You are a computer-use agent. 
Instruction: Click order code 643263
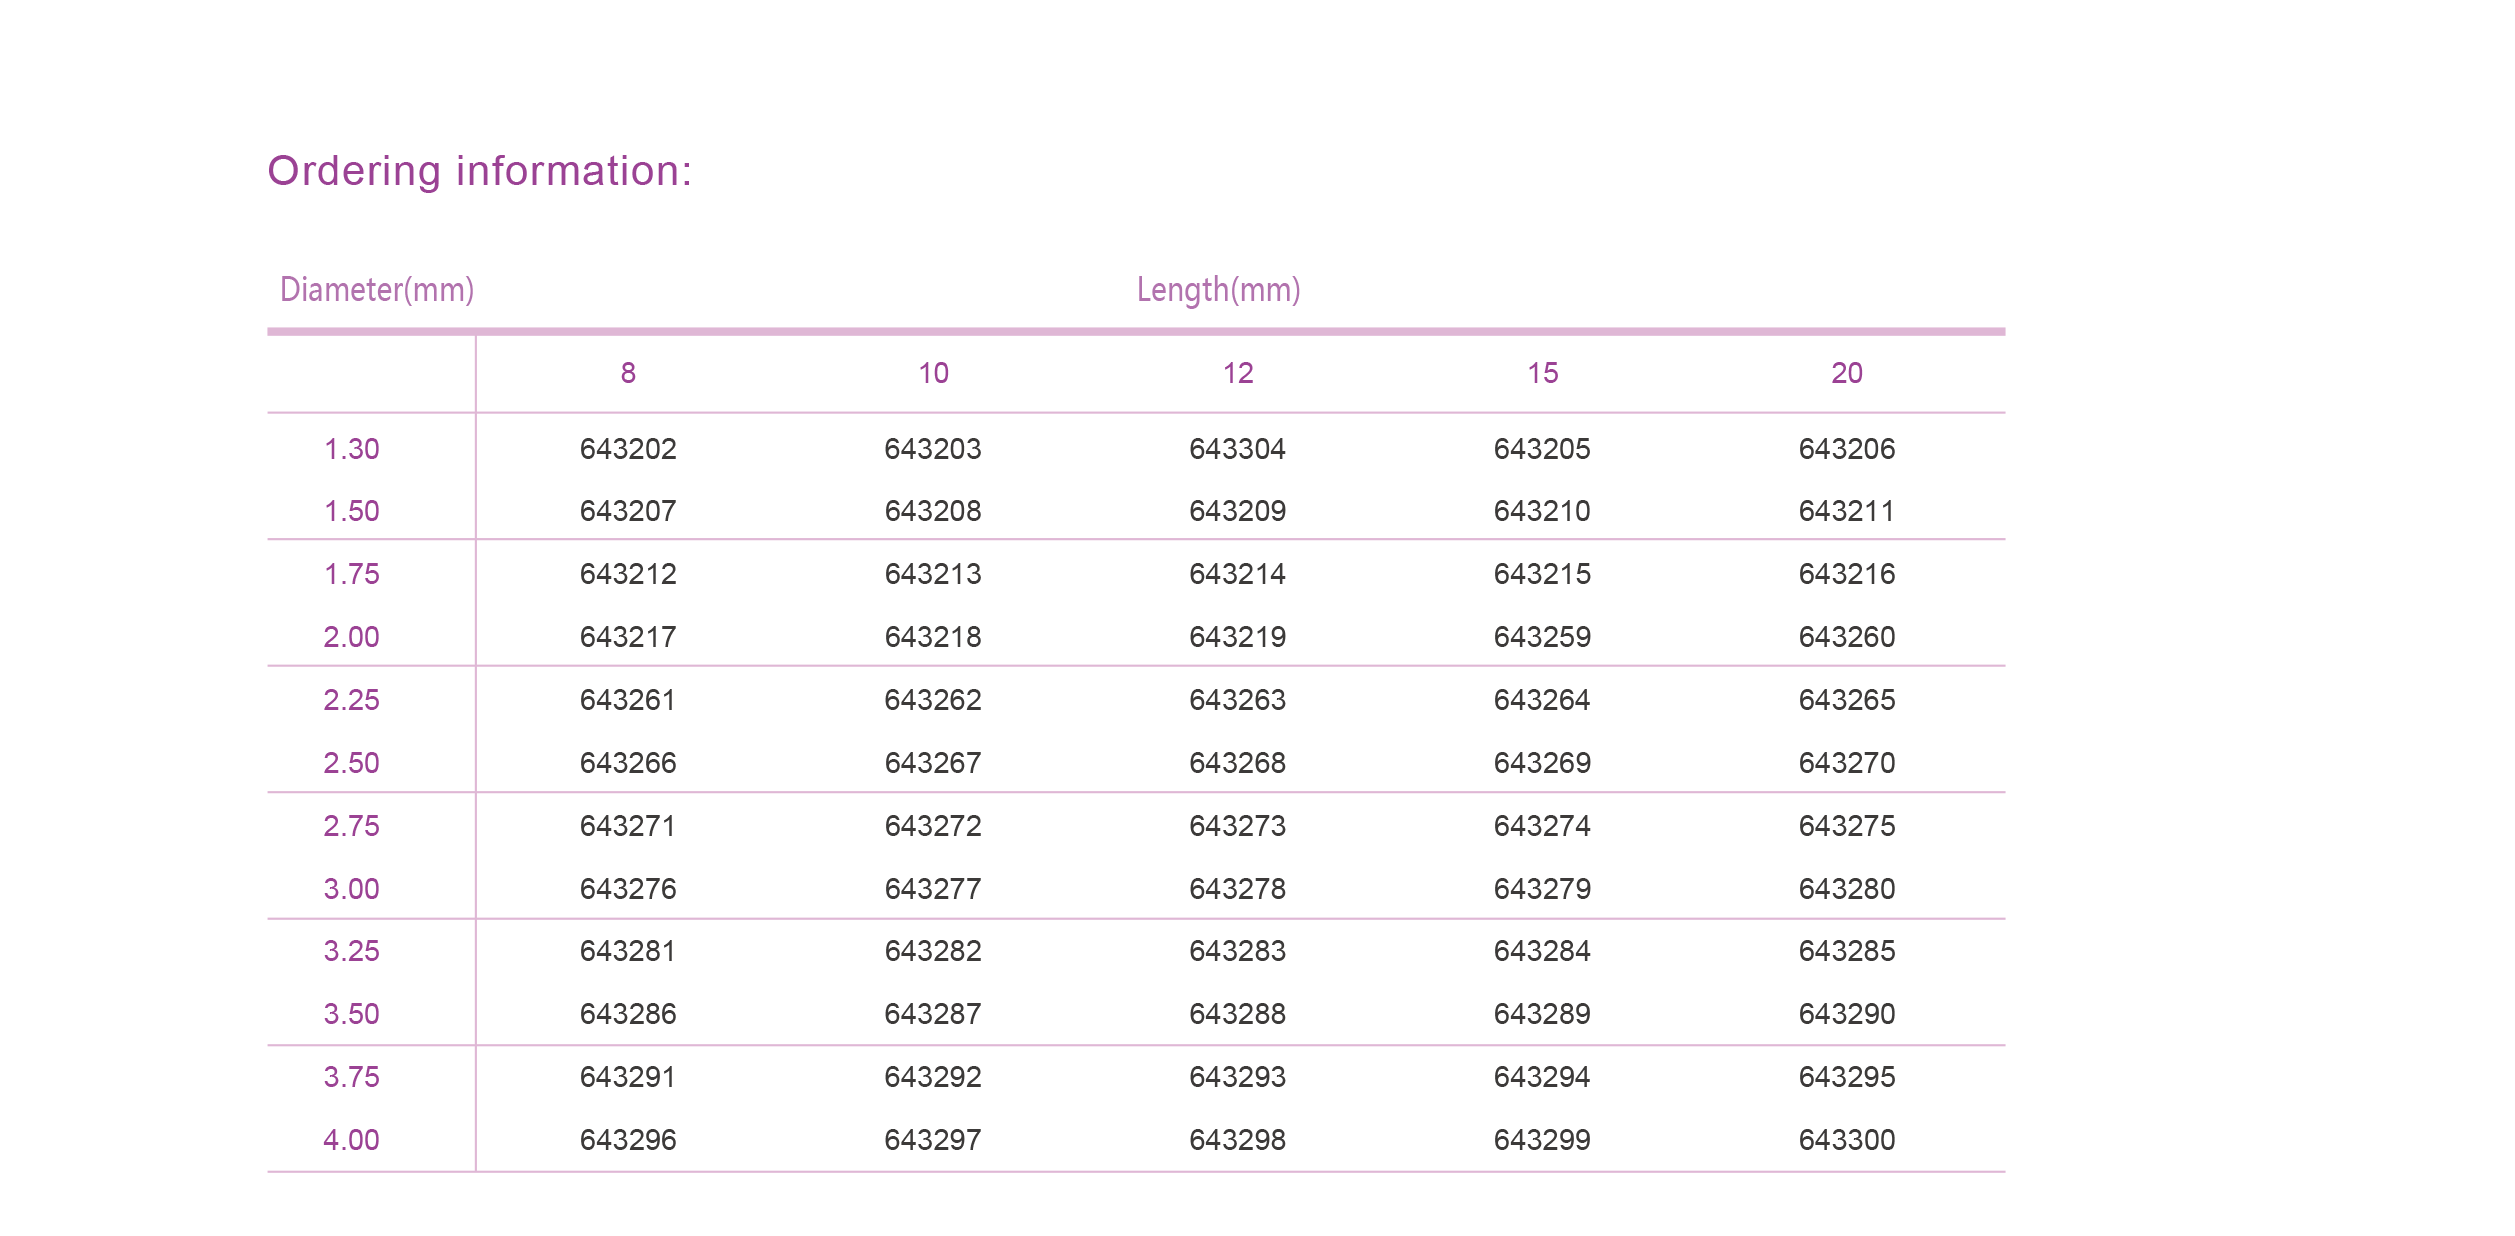click(x=1237, y=700)
